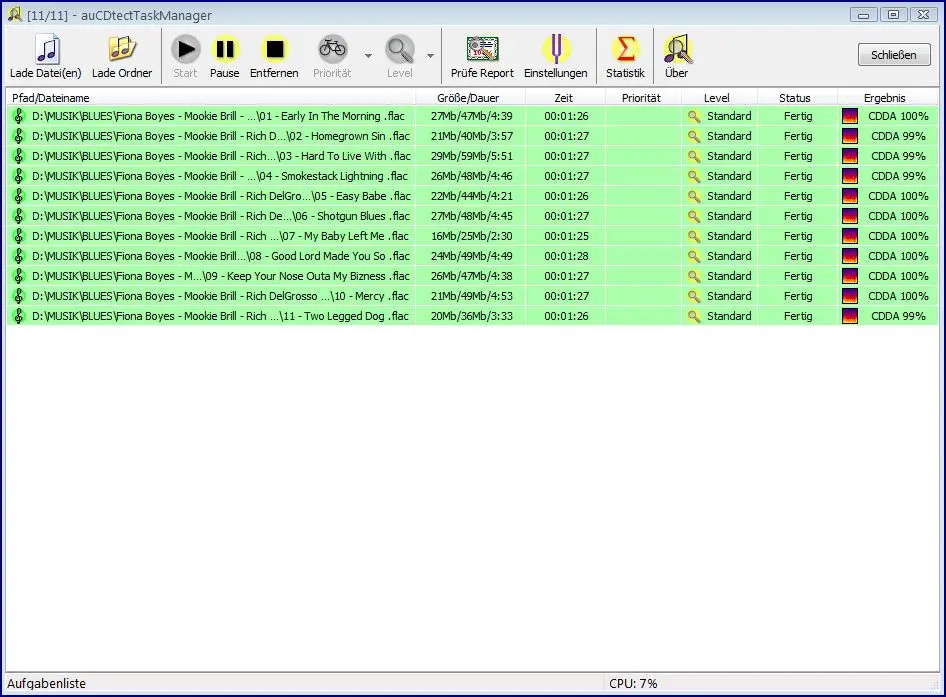Click magnifier level icon in Mercy row
Viewport: 946px width, 697px height.
694,296
